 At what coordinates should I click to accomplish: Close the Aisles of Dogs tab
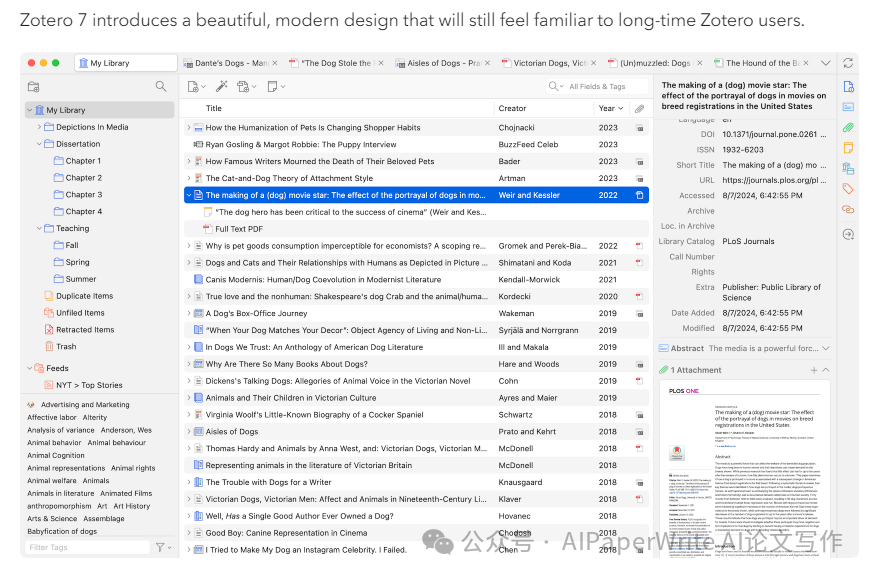(488, 63)
